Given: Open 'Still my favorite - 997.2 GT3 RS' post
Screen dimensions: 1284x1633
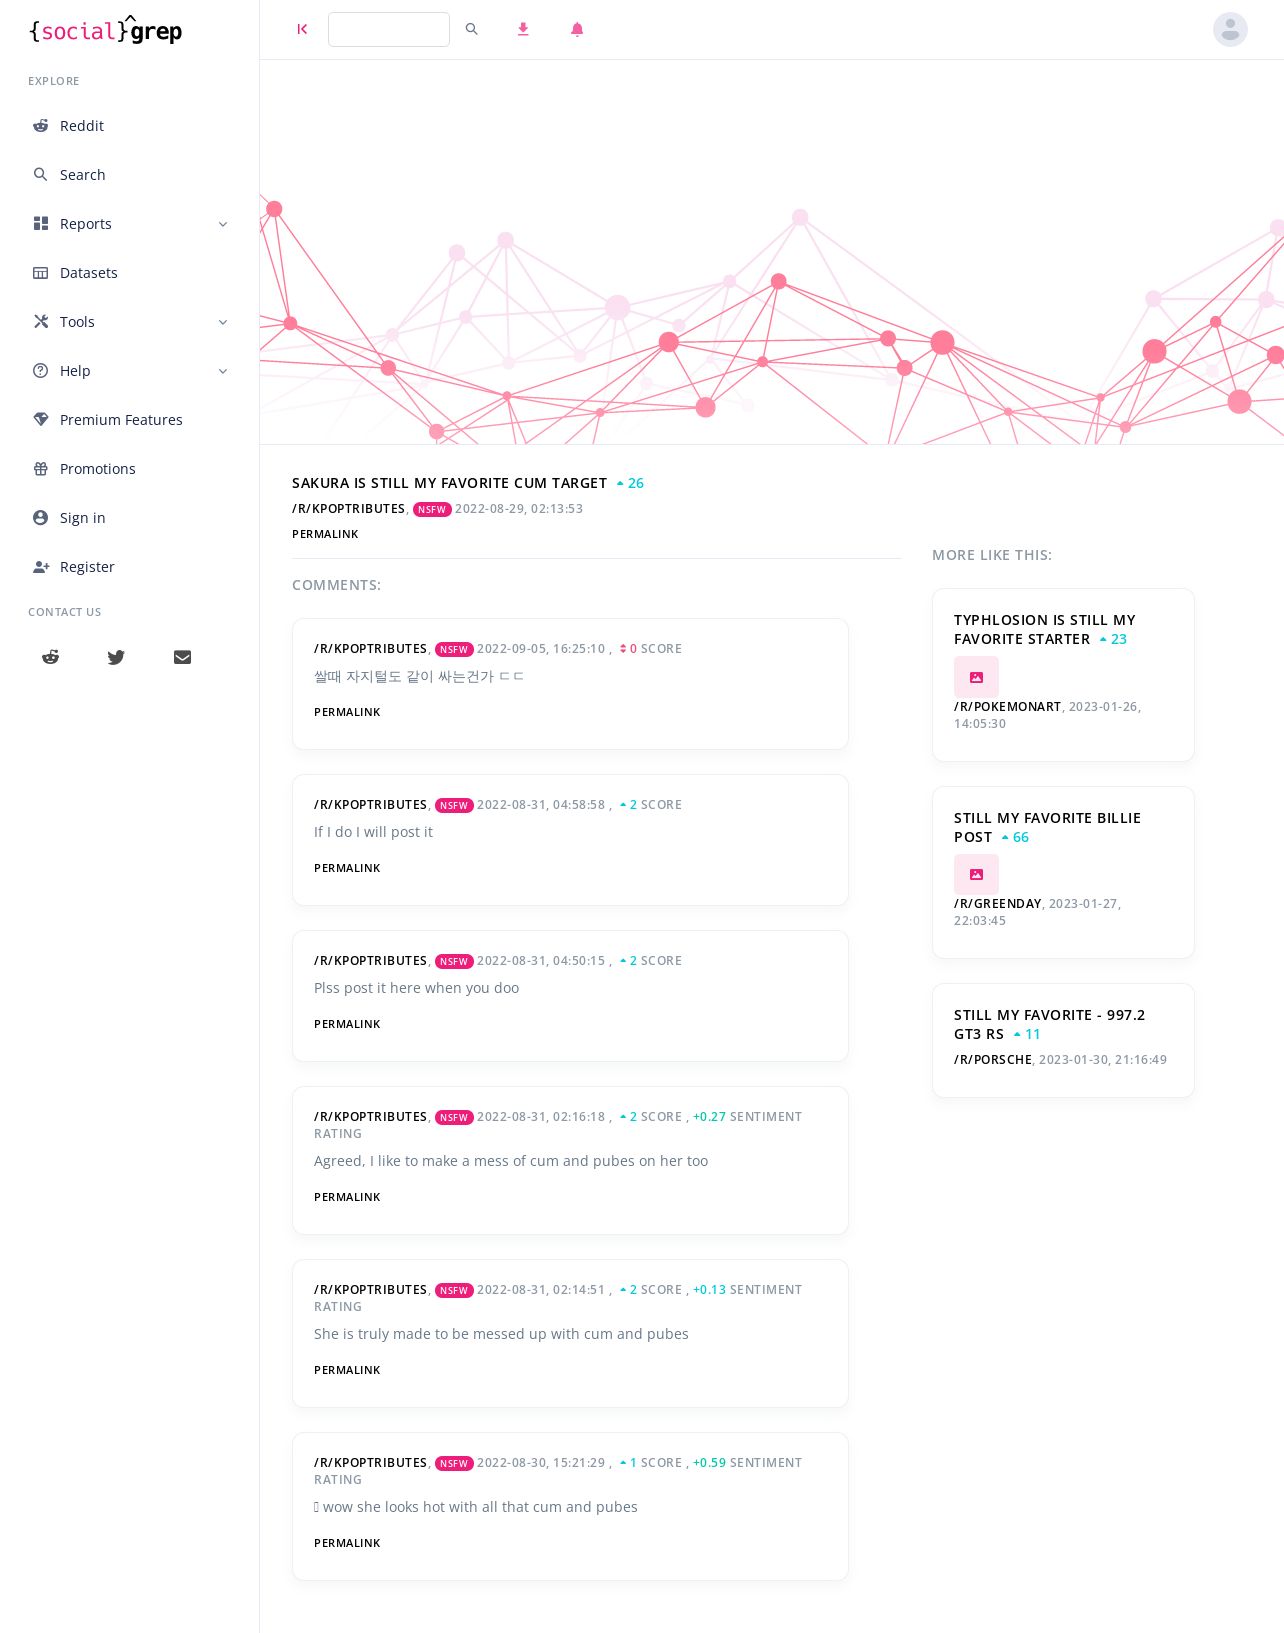Looking at the screenshot, I should point(1049,1024).
